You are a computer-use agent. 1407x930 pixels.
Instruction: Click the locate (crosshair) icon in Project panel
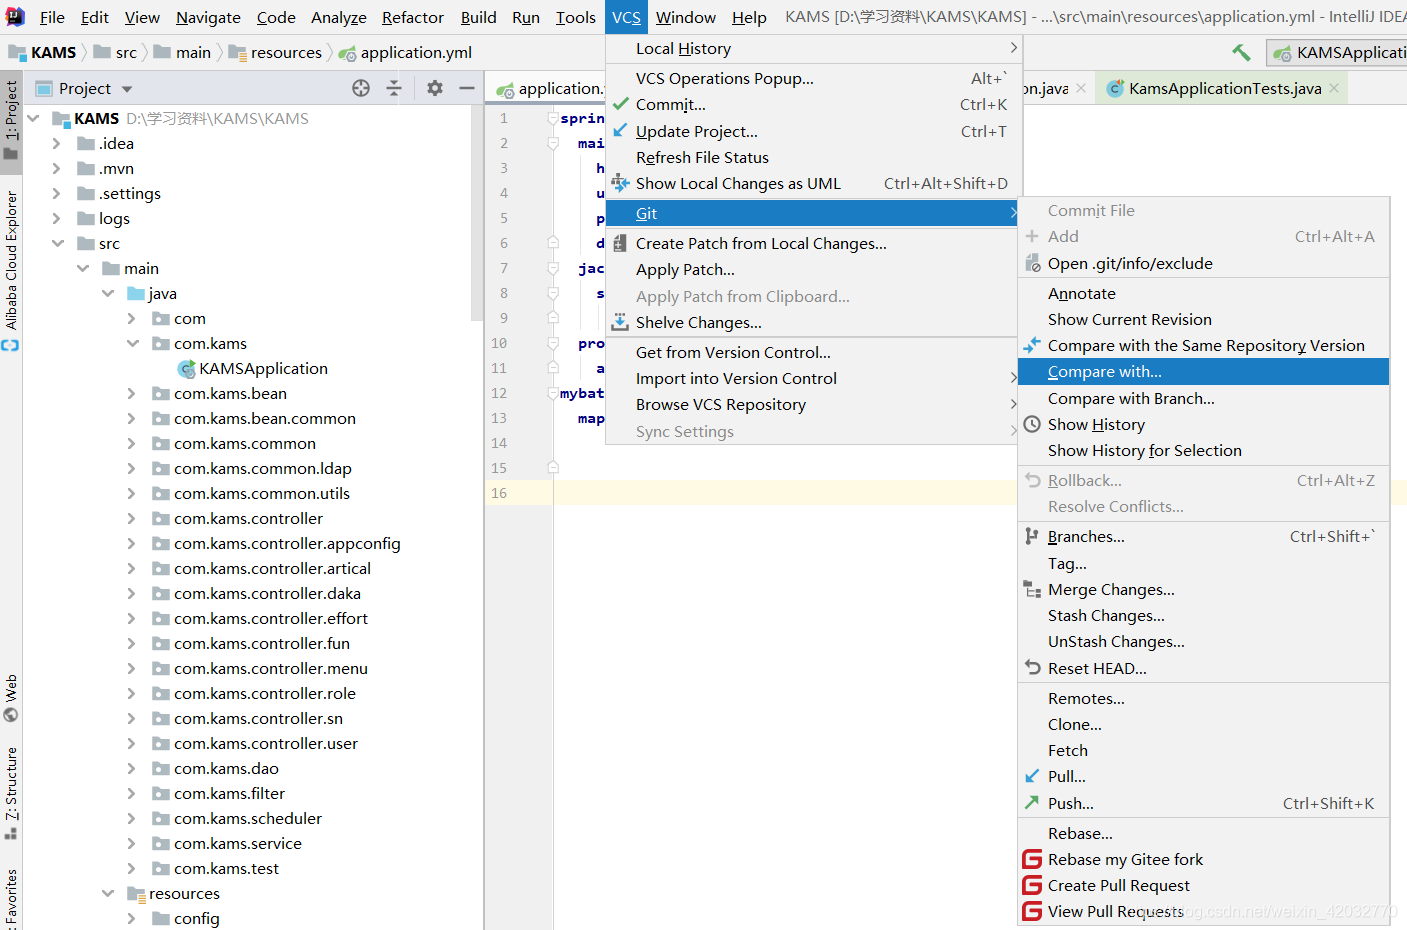(x=361, y=88)
